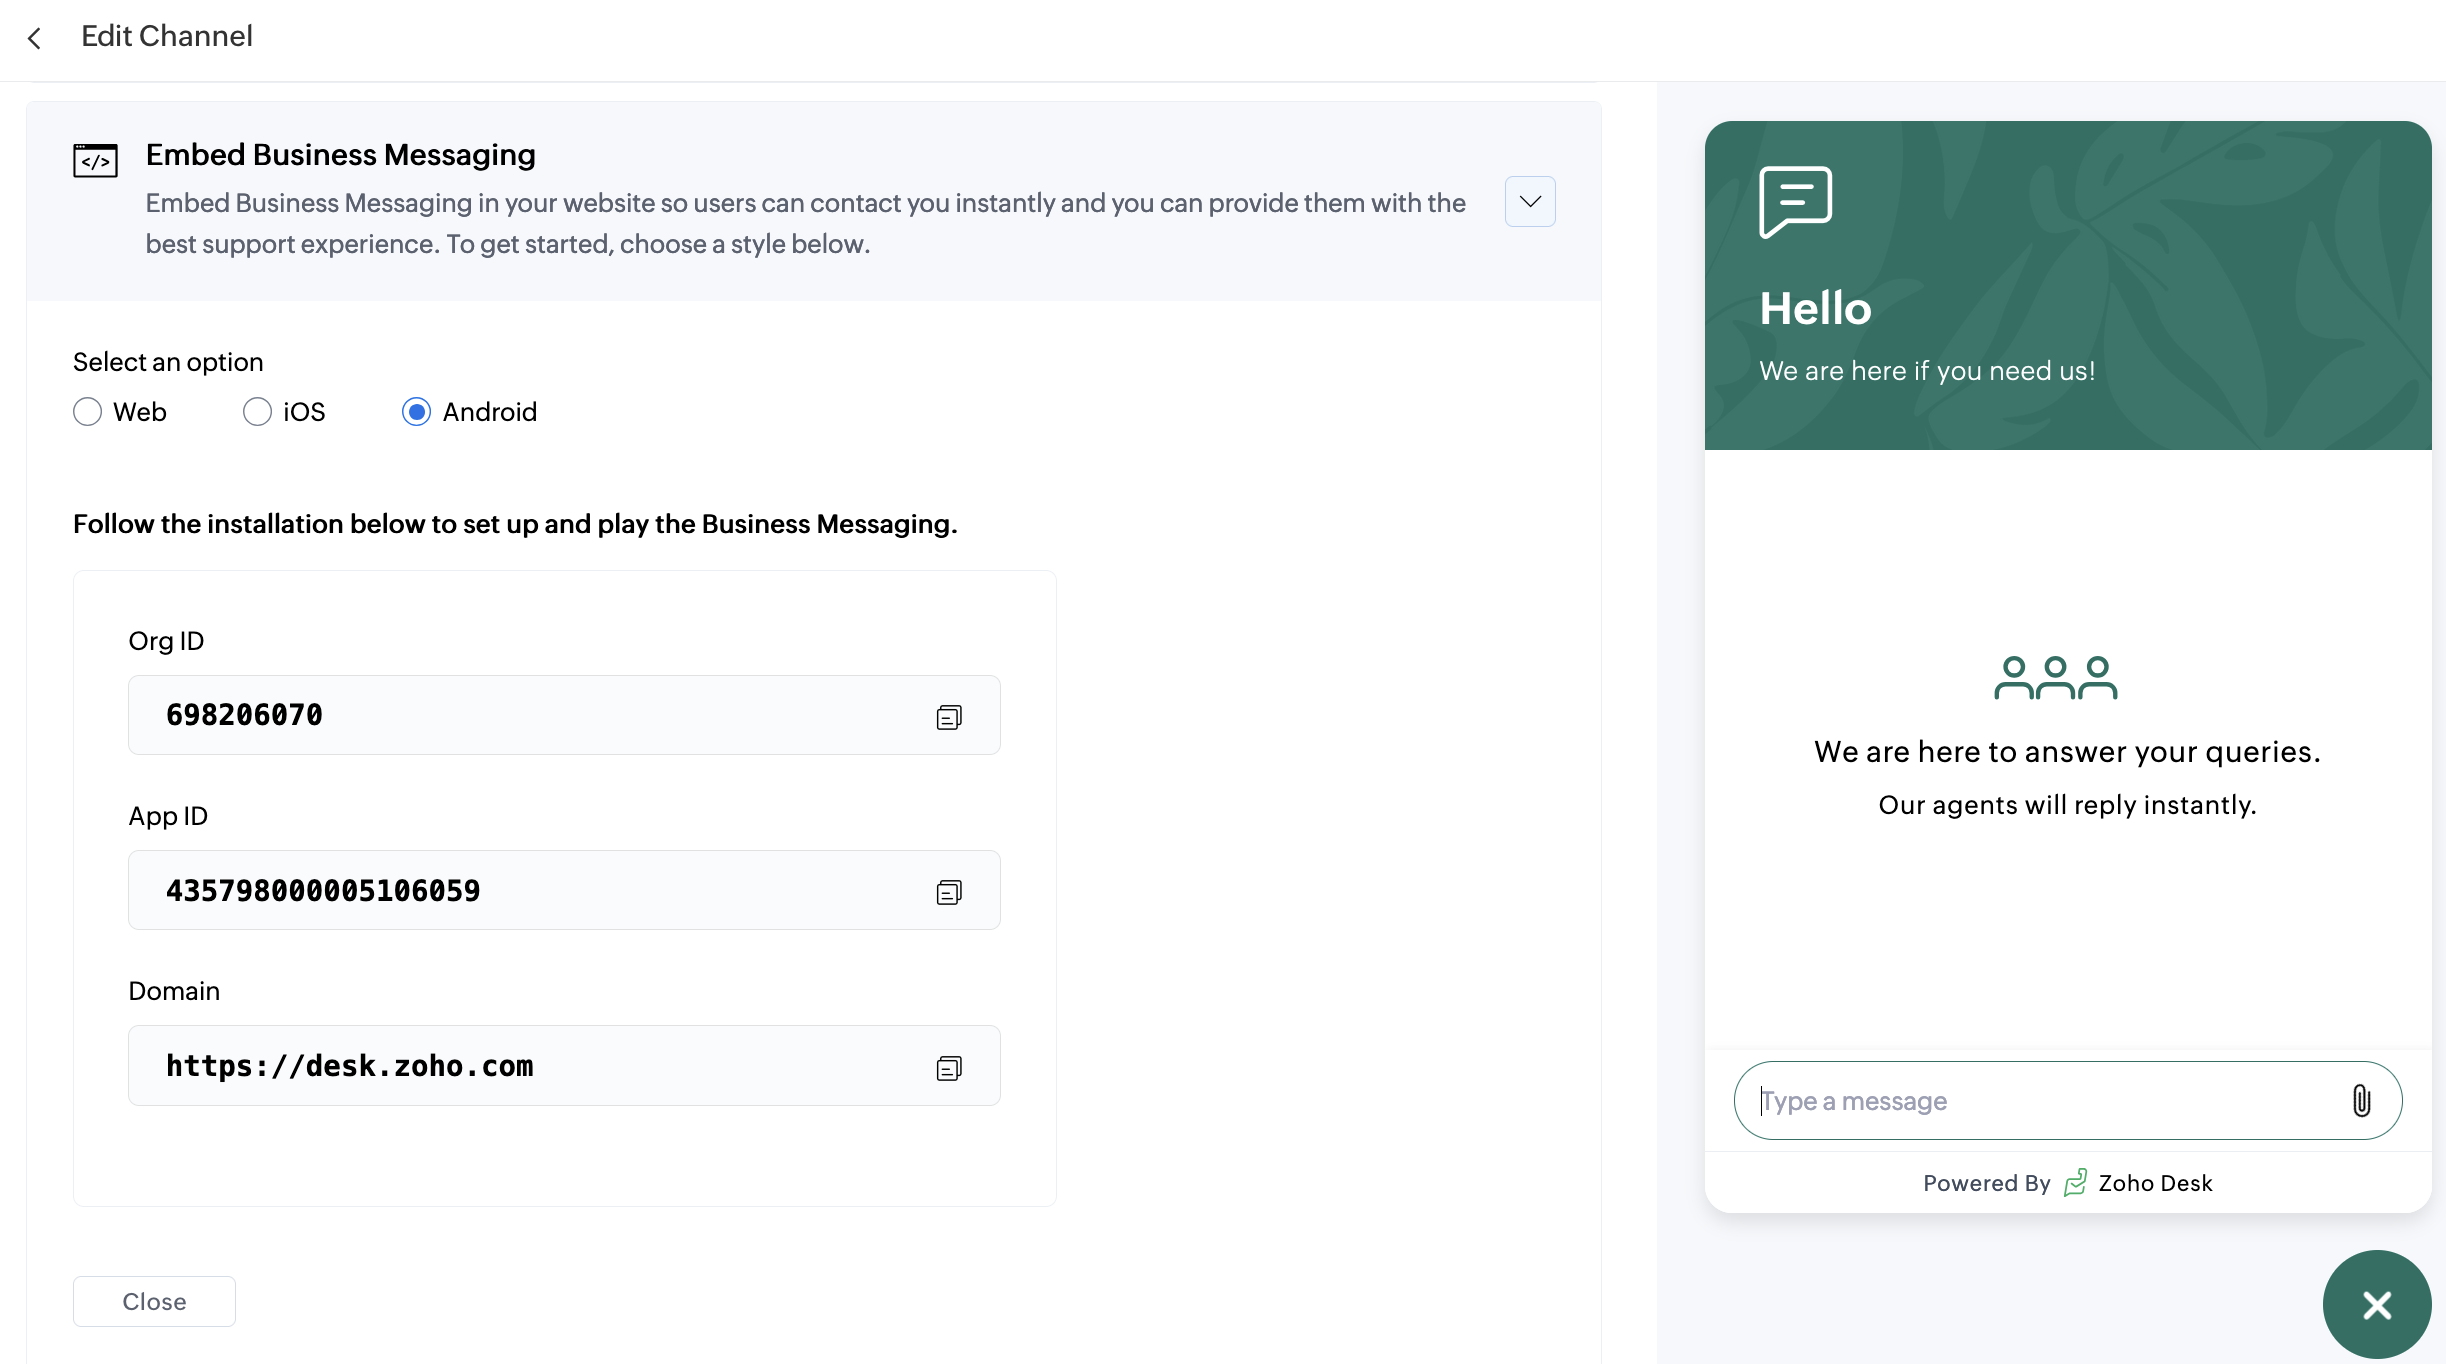The width and height of the screenshot is (2446, 1364).
Task: Click the chat bubble icon in widget header
Action: (1795, 201)
